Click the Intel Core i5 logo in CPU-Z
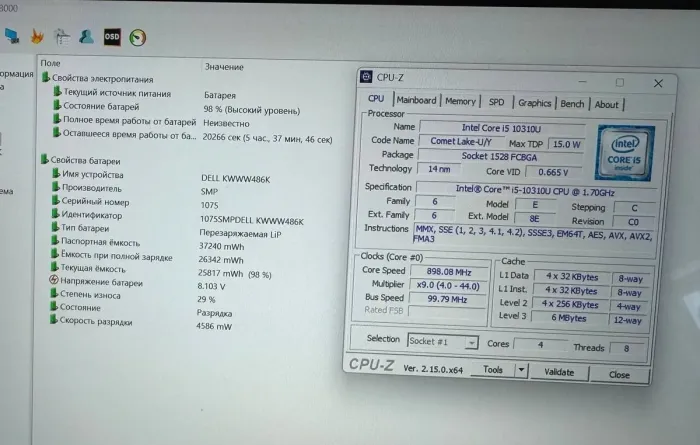Screen dimensions: 700x445 click(x=625, y=153)
